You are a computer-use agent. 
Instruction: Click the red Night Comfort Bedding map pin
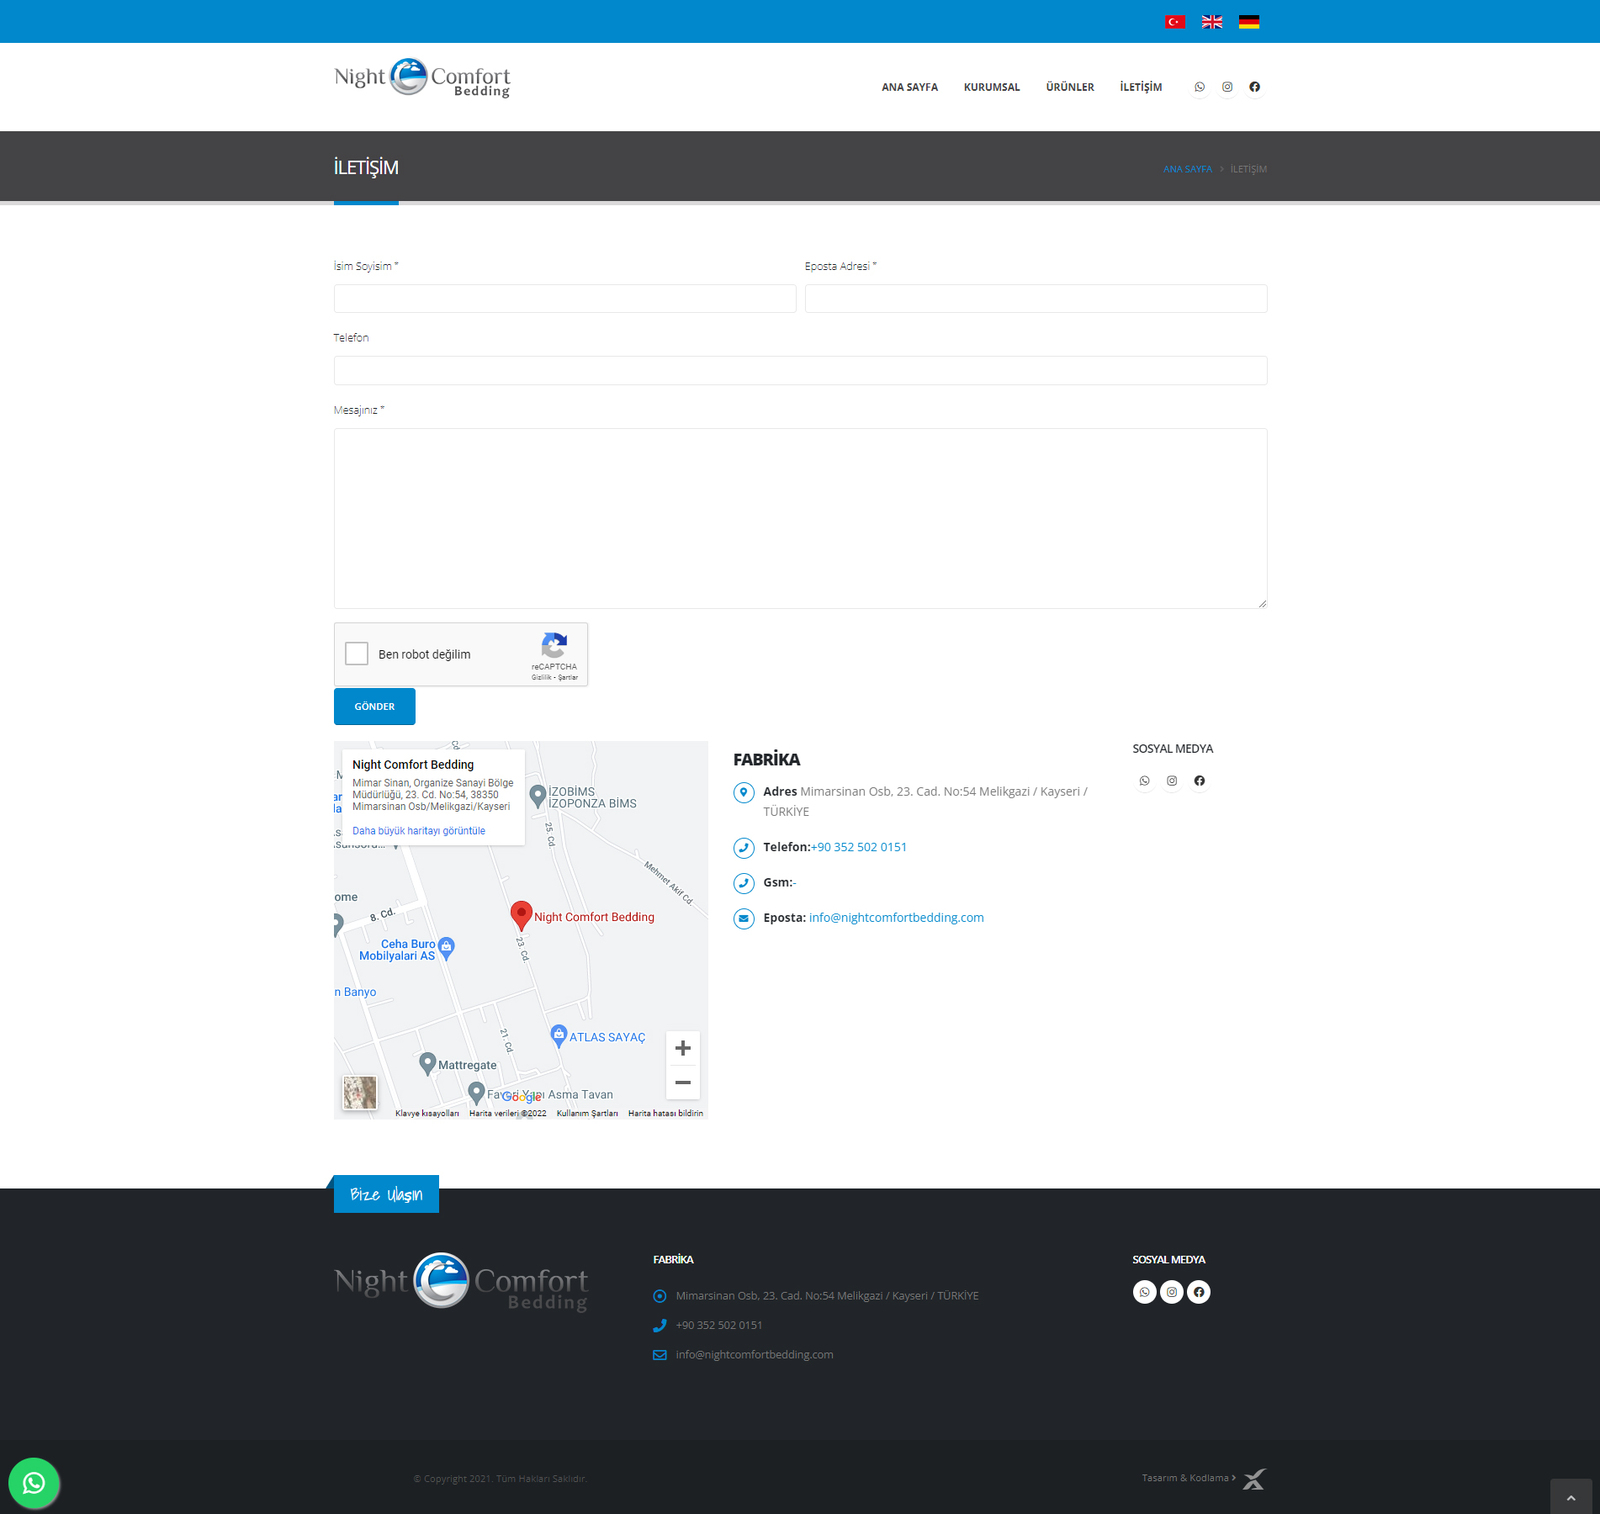coord(521,914)
